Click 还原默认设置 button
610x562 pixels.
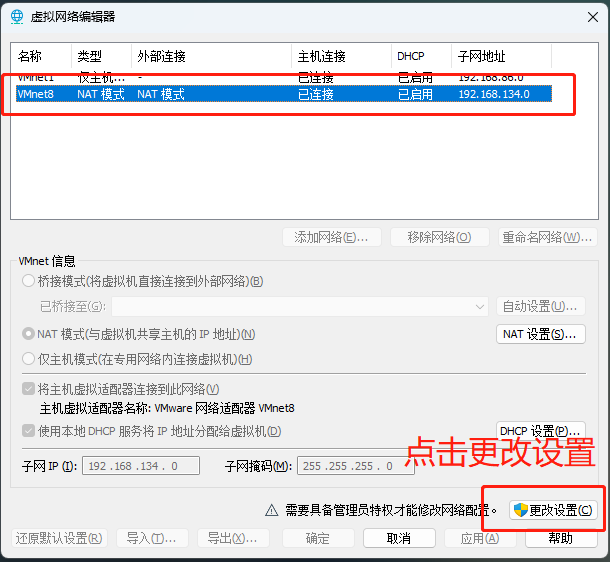(59, 538)
